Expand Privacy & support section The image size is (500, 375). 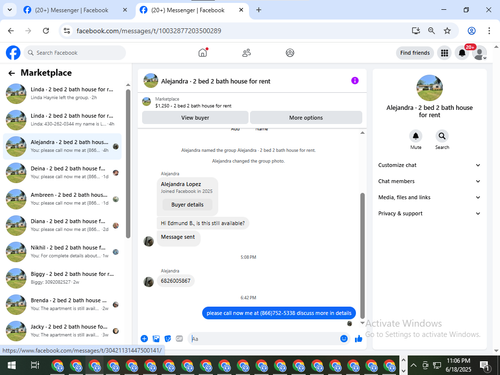pos(429,213)
